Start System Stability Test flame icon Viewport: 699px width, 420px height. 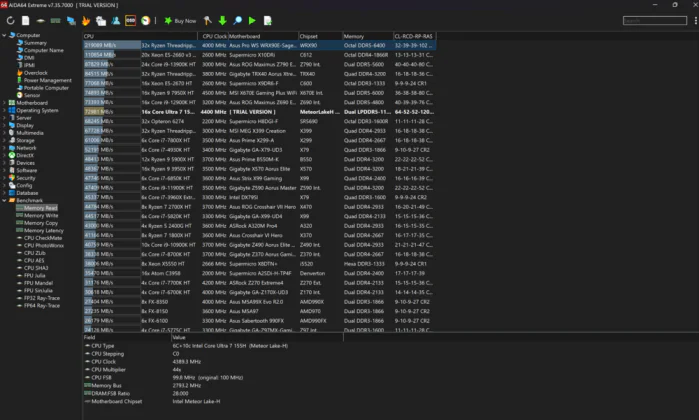pyautogui.click(x=86, y=21)
